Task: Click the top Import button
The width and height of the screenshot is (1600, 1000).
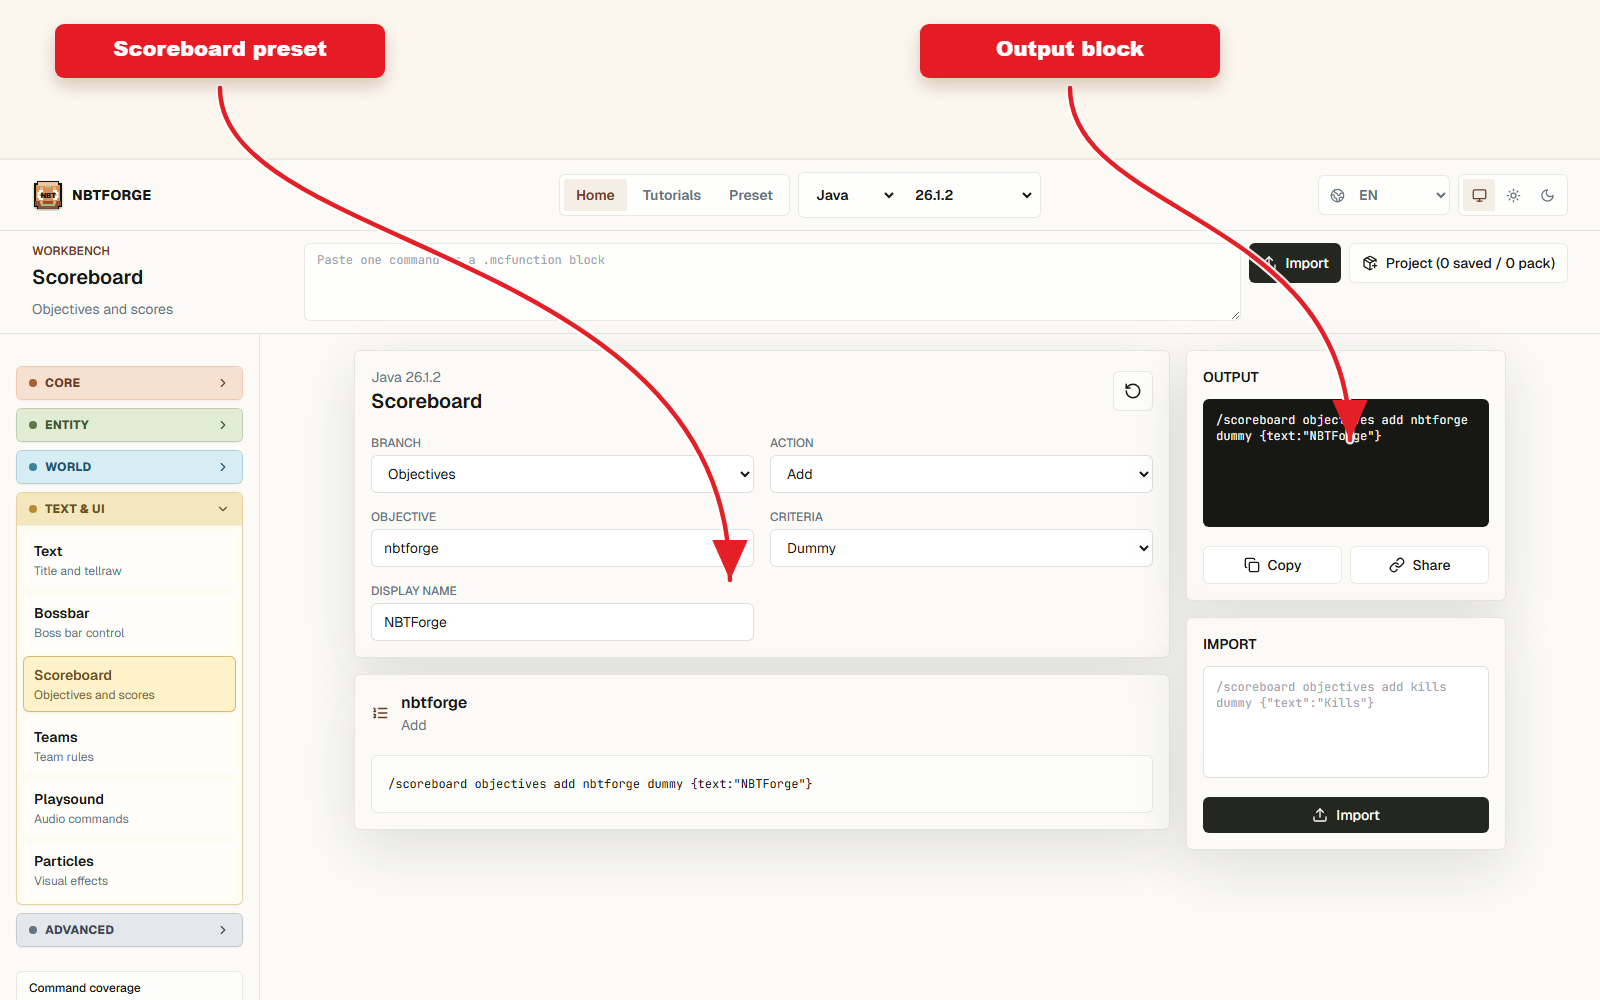Action: click(x=1295, y=263)
